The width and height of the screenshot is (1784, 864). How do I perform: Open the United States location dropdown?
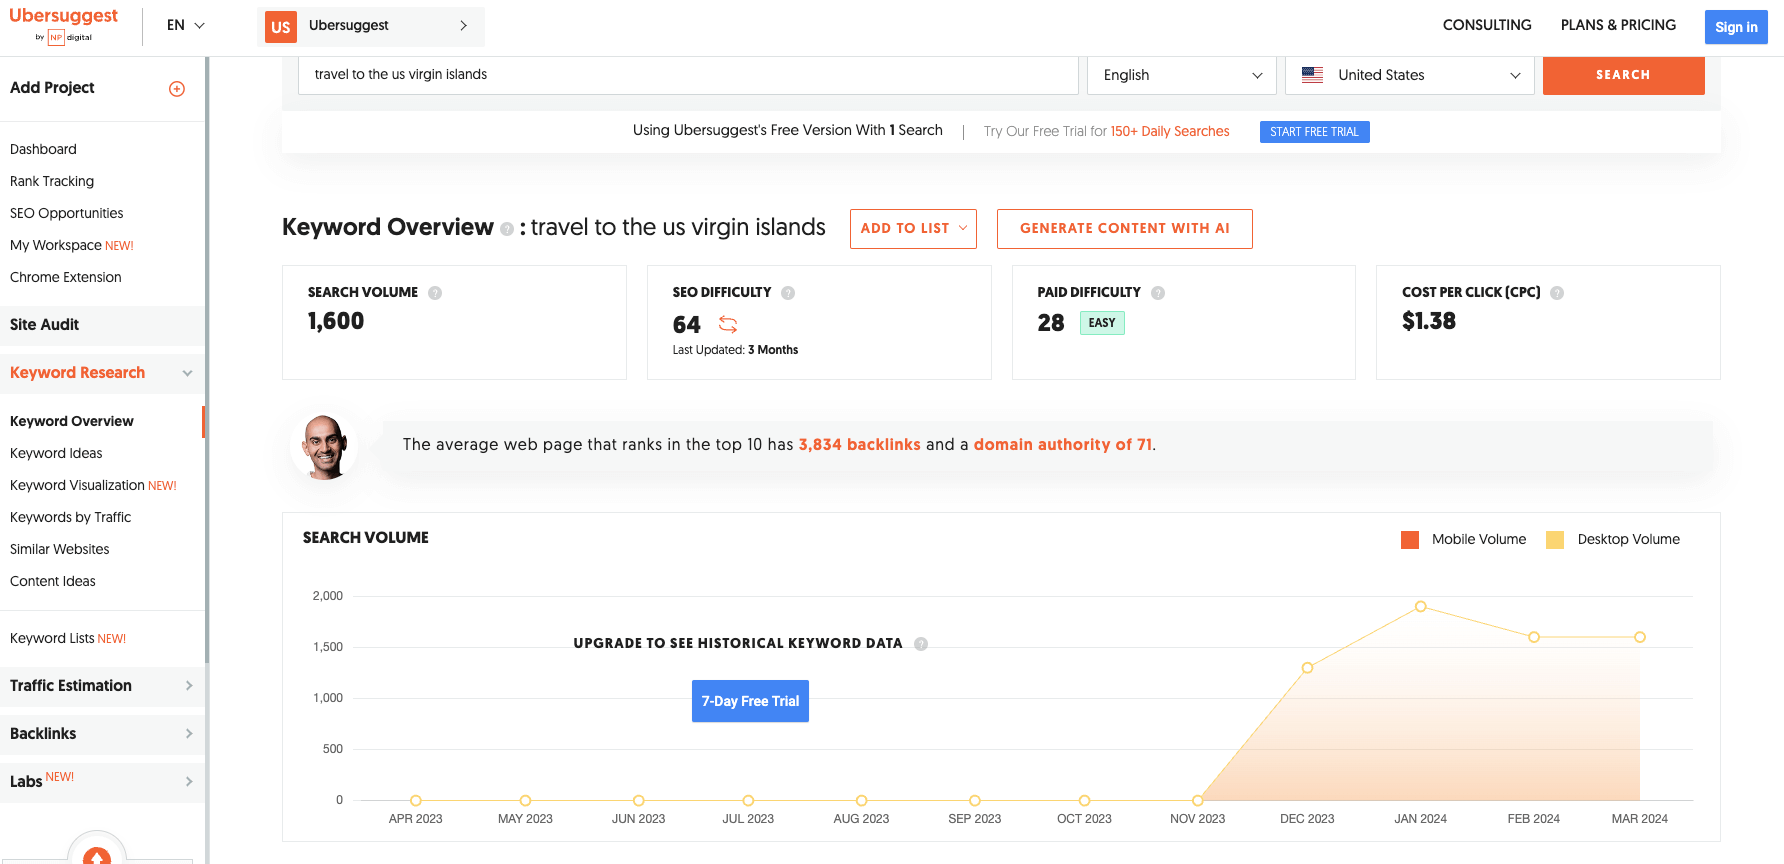pos(1410,75)
